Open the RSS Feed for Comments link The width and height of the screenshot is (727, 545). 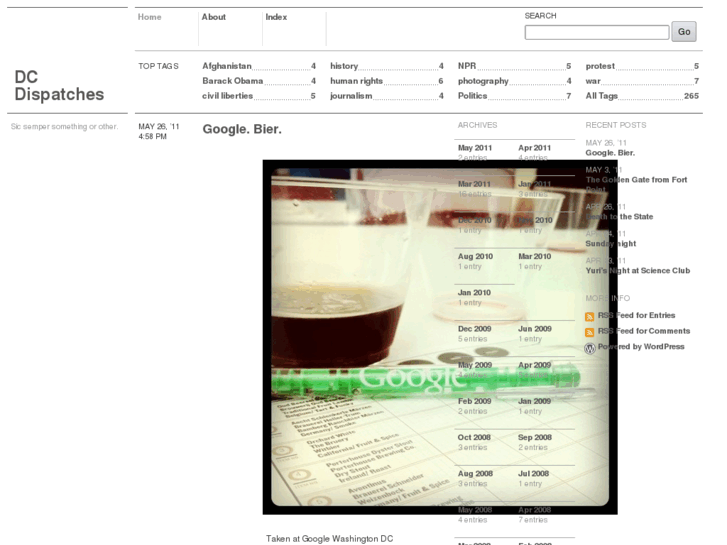tap(644, 331)
